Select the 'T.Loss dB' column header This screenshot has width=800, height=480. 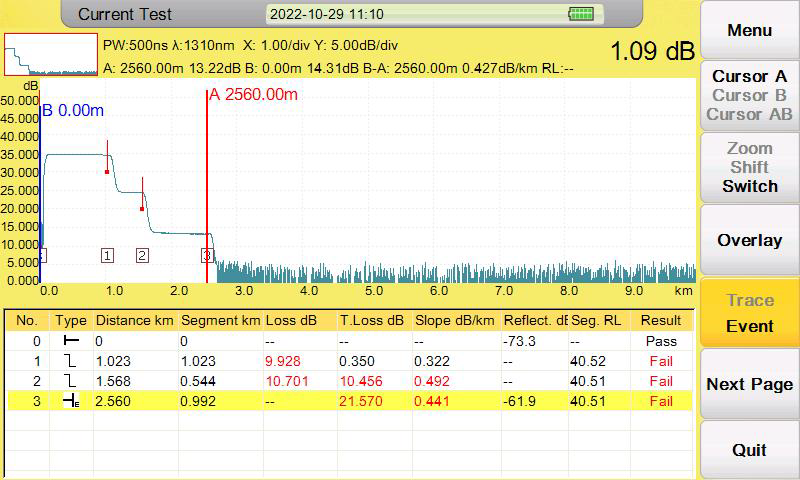coord(374,320)
